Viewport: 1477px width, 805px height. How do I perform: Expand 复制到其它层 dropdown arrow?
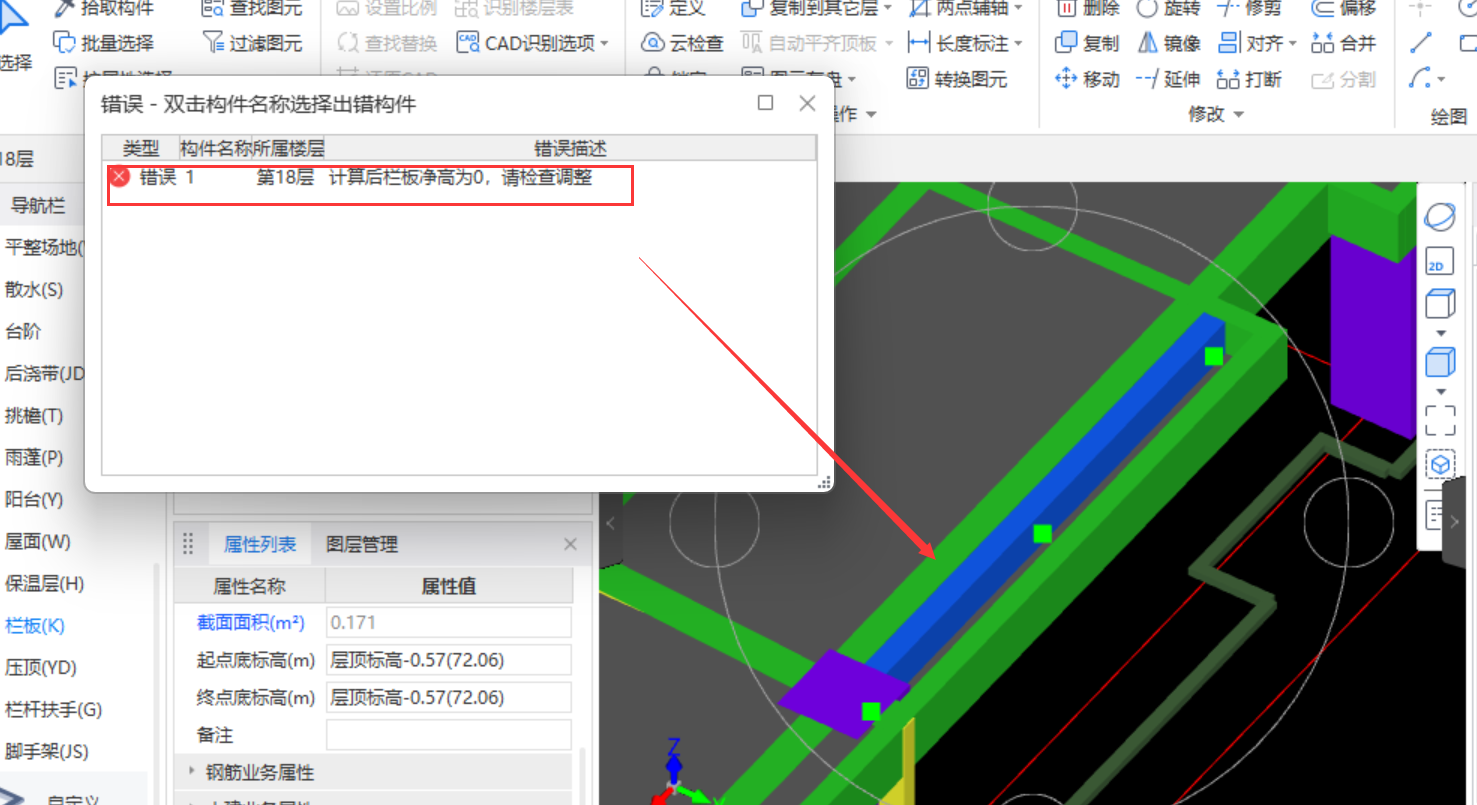point(888,8)
